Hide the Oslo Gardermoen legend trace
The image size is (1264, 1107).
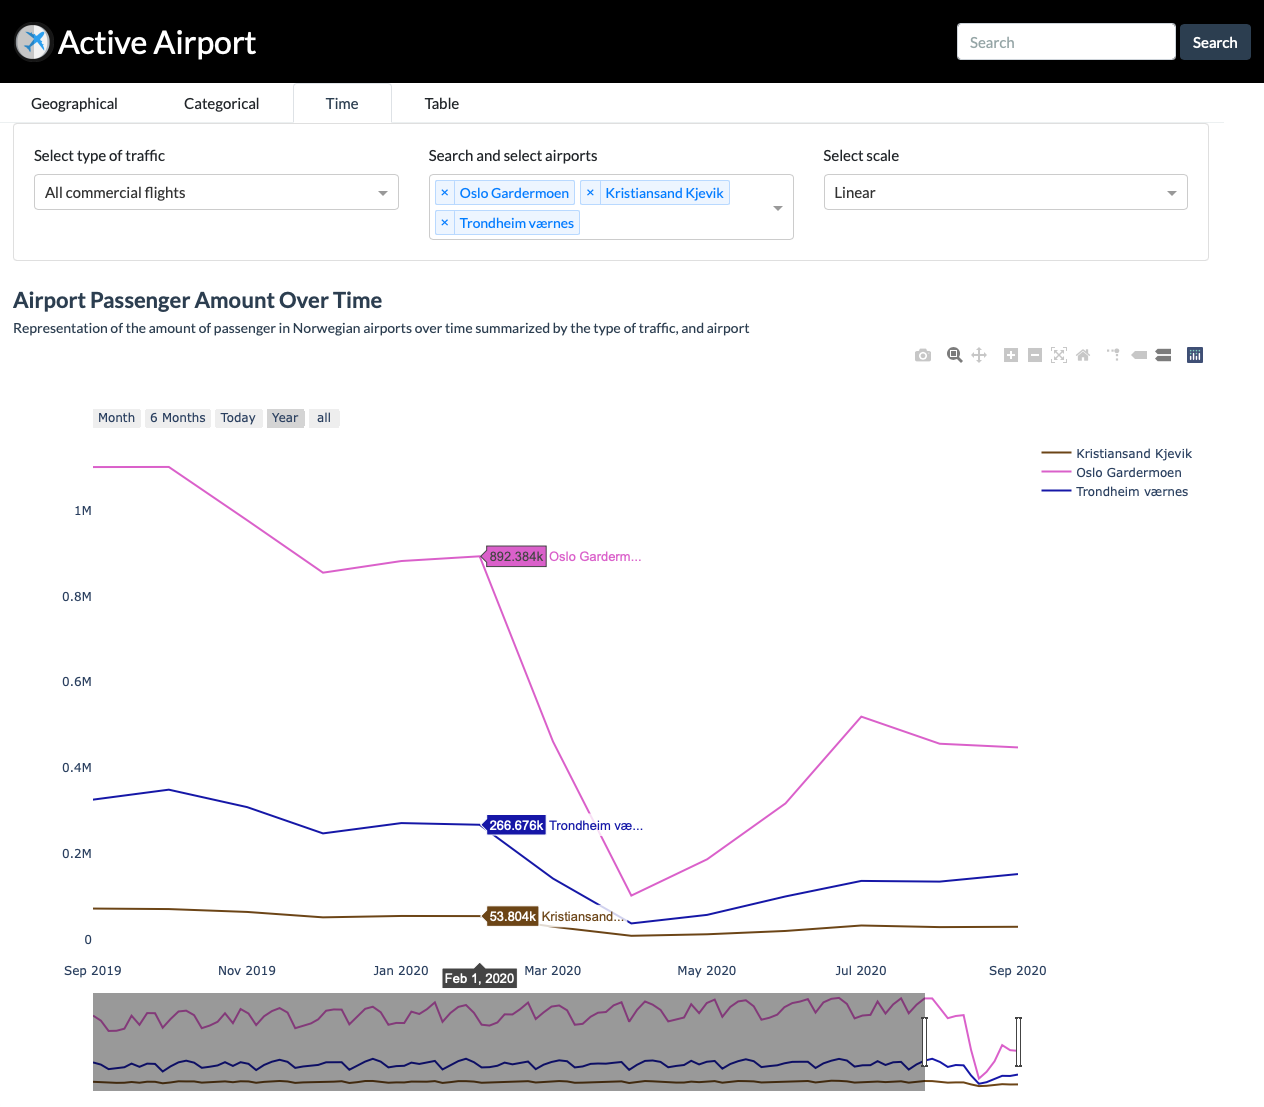(x=1128, y=473)
